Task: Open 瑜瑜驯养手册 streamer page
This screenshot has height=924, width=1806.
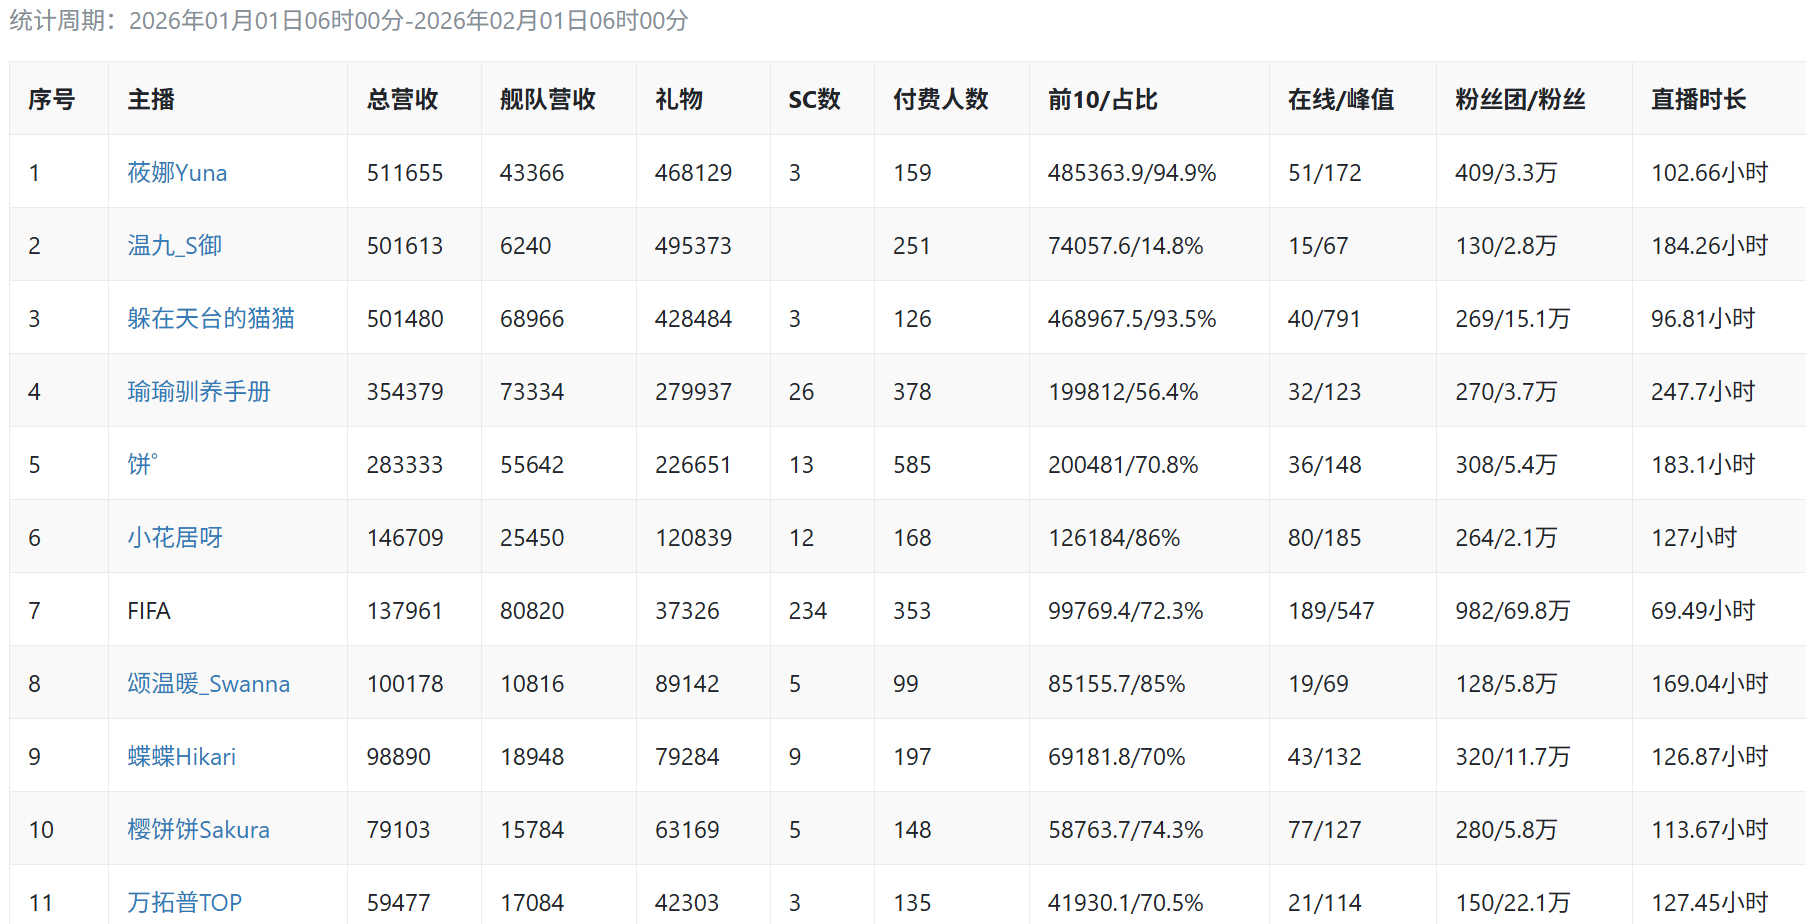Action: [x=198, y=392]
